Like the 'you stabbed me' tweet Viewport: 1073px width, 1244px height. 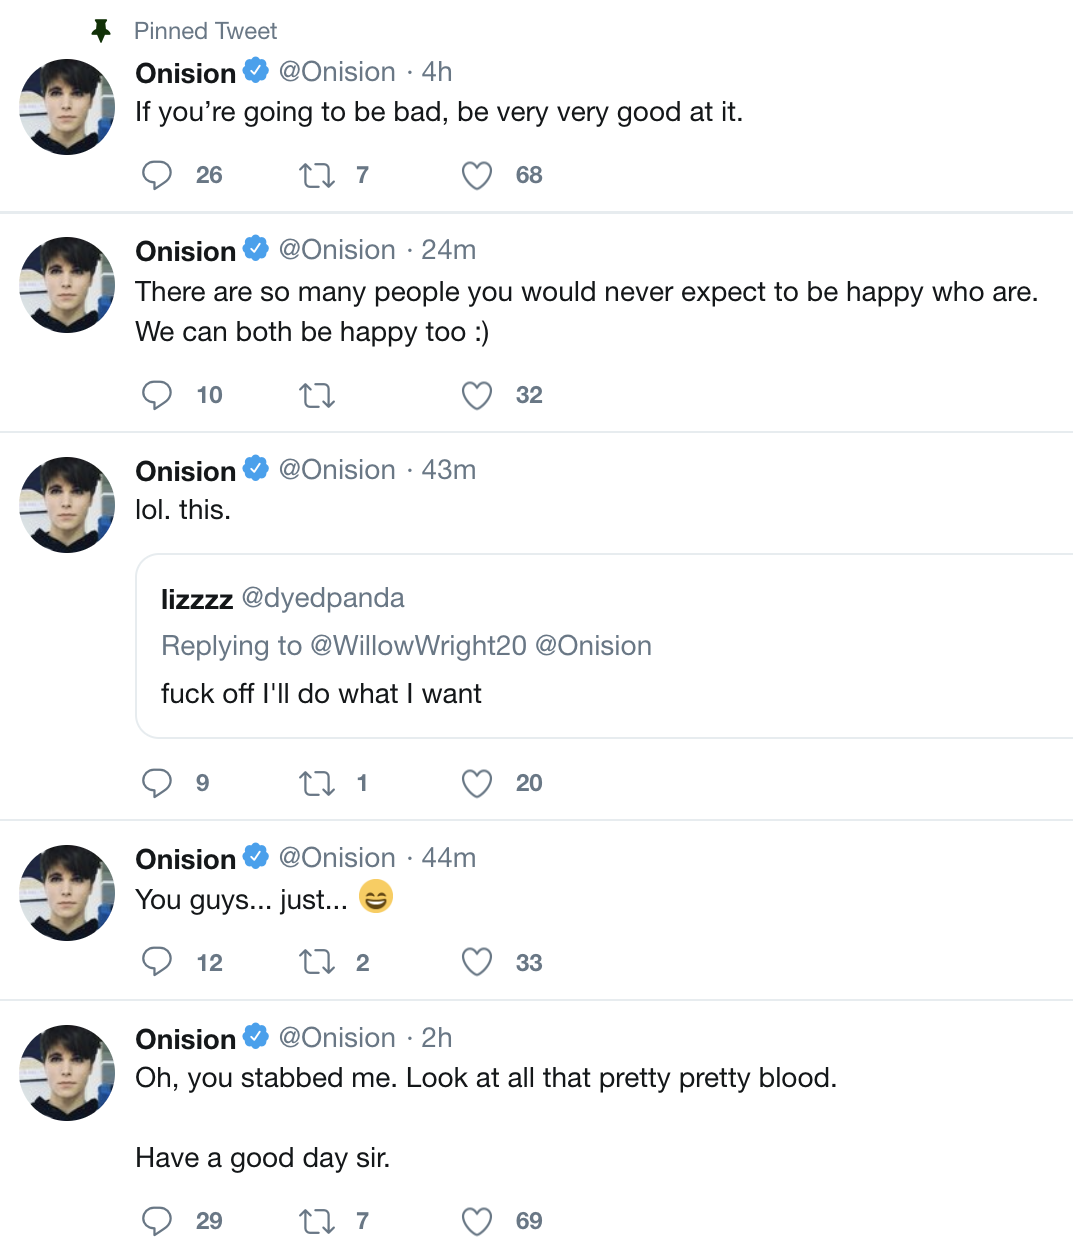click(x=477, y=1221)
